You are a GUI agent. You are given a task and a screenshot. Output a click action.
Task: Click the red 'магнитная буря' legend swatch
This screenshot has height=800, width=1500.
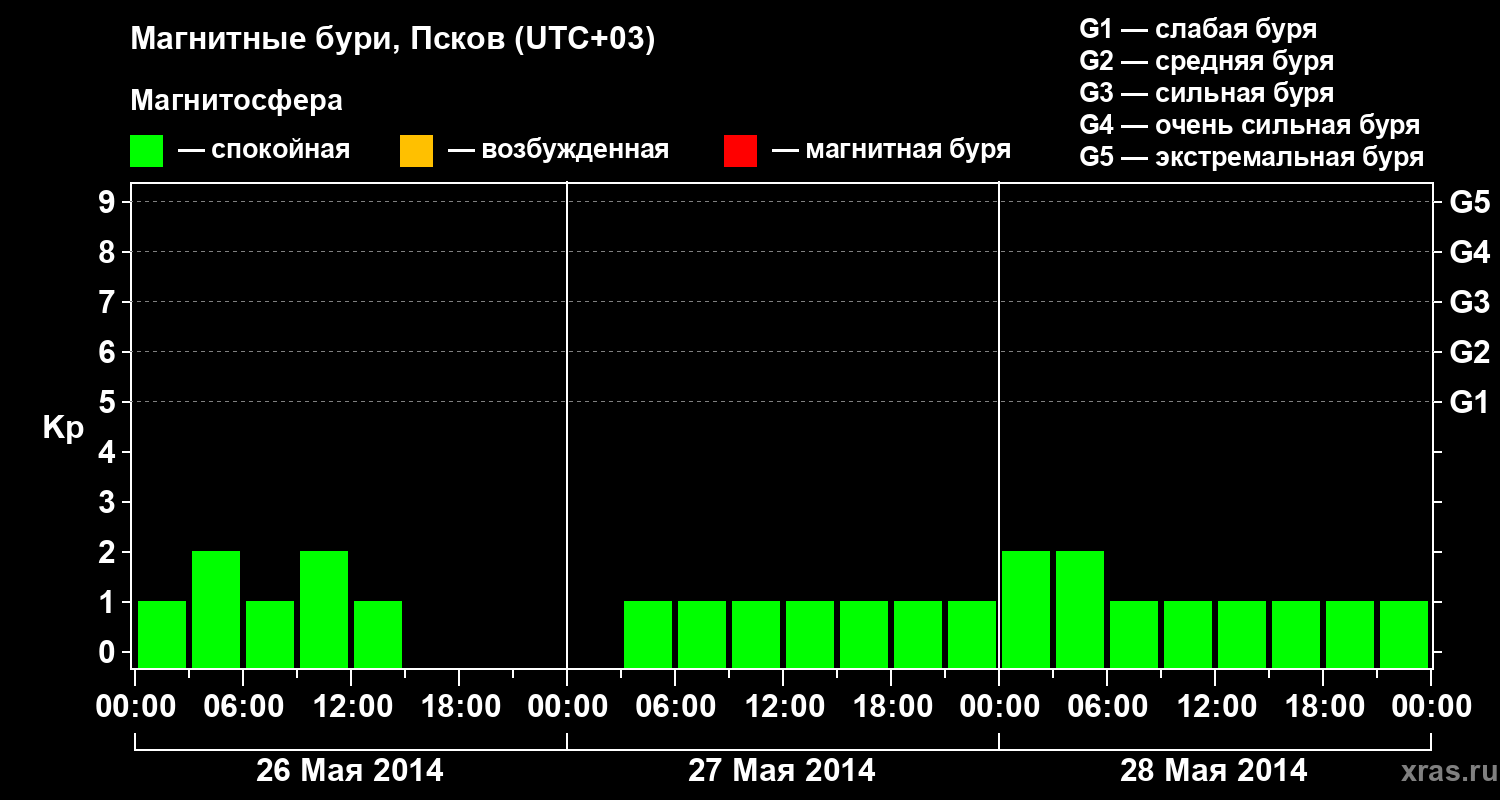(740, 151)
